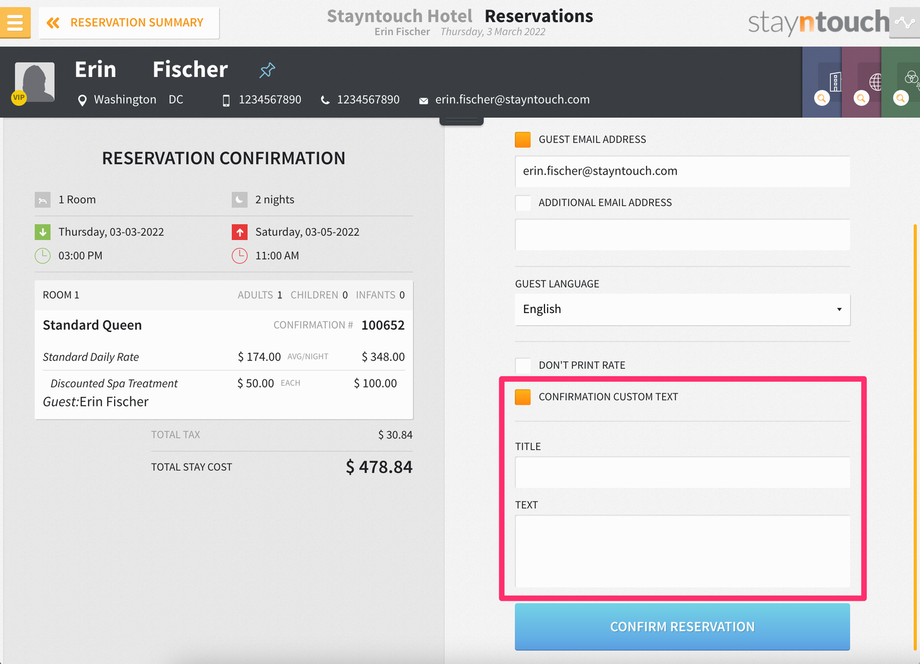
Task: Click the double chevron back arrow icon
Action: click(53, 23)
